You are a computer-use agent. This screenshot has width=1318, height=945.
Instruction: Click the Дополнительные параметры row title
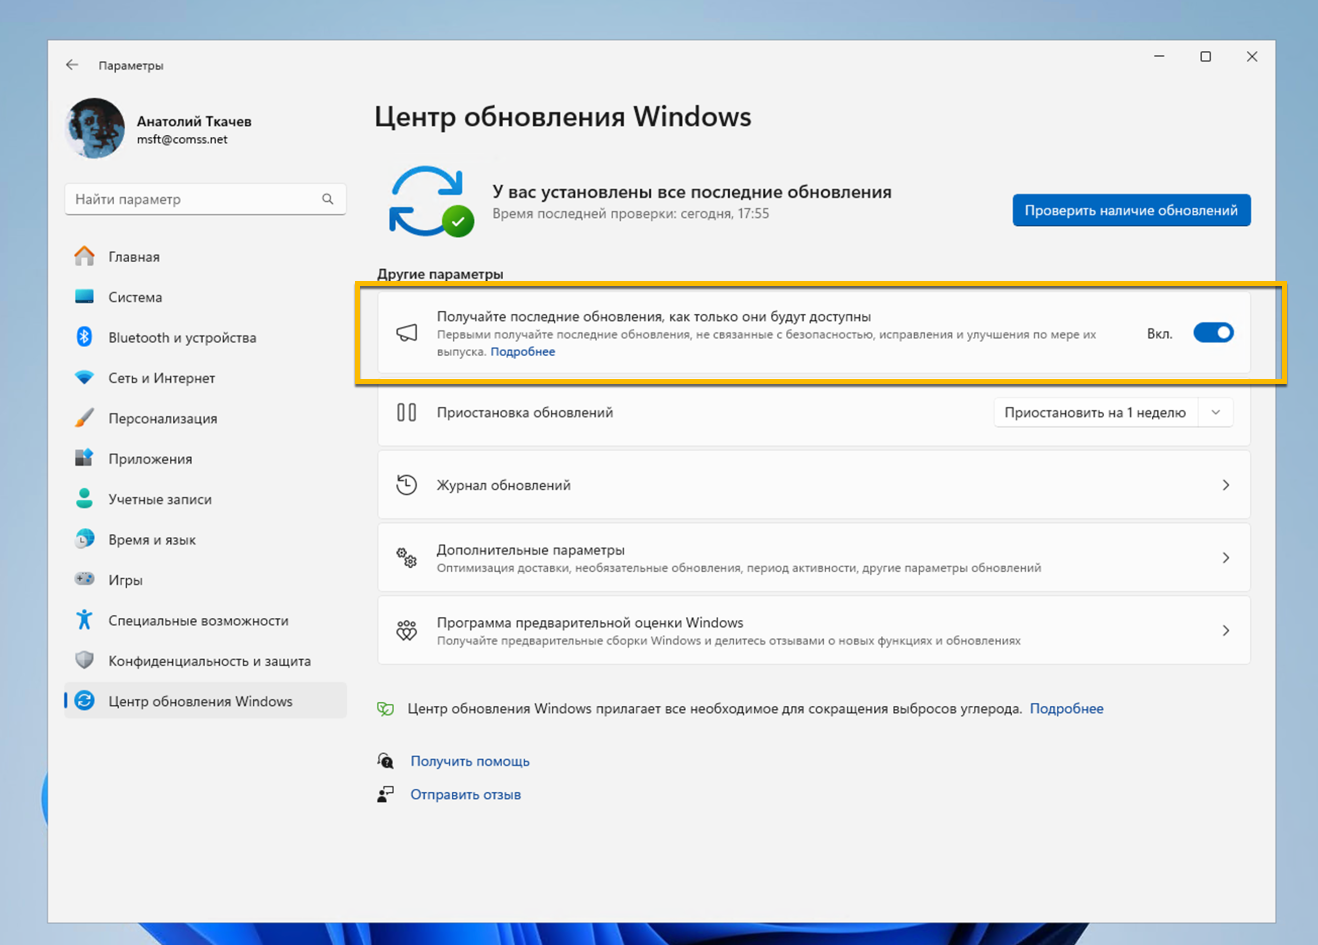pyautogui.click(x=531, y=550)
